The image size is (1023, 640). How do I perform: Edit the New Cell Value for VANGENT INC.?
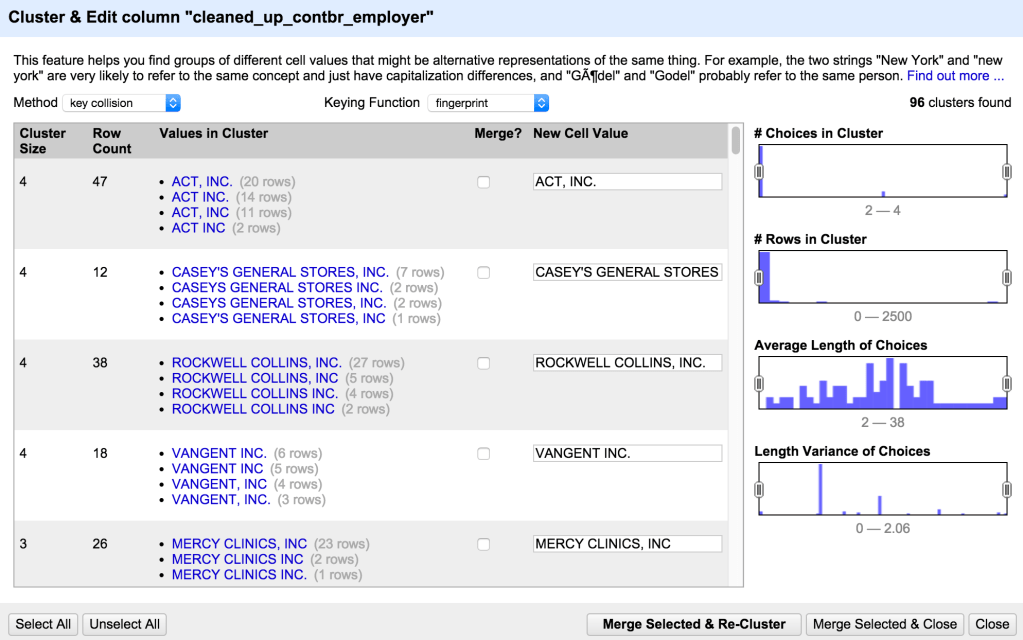pos(627,453)
